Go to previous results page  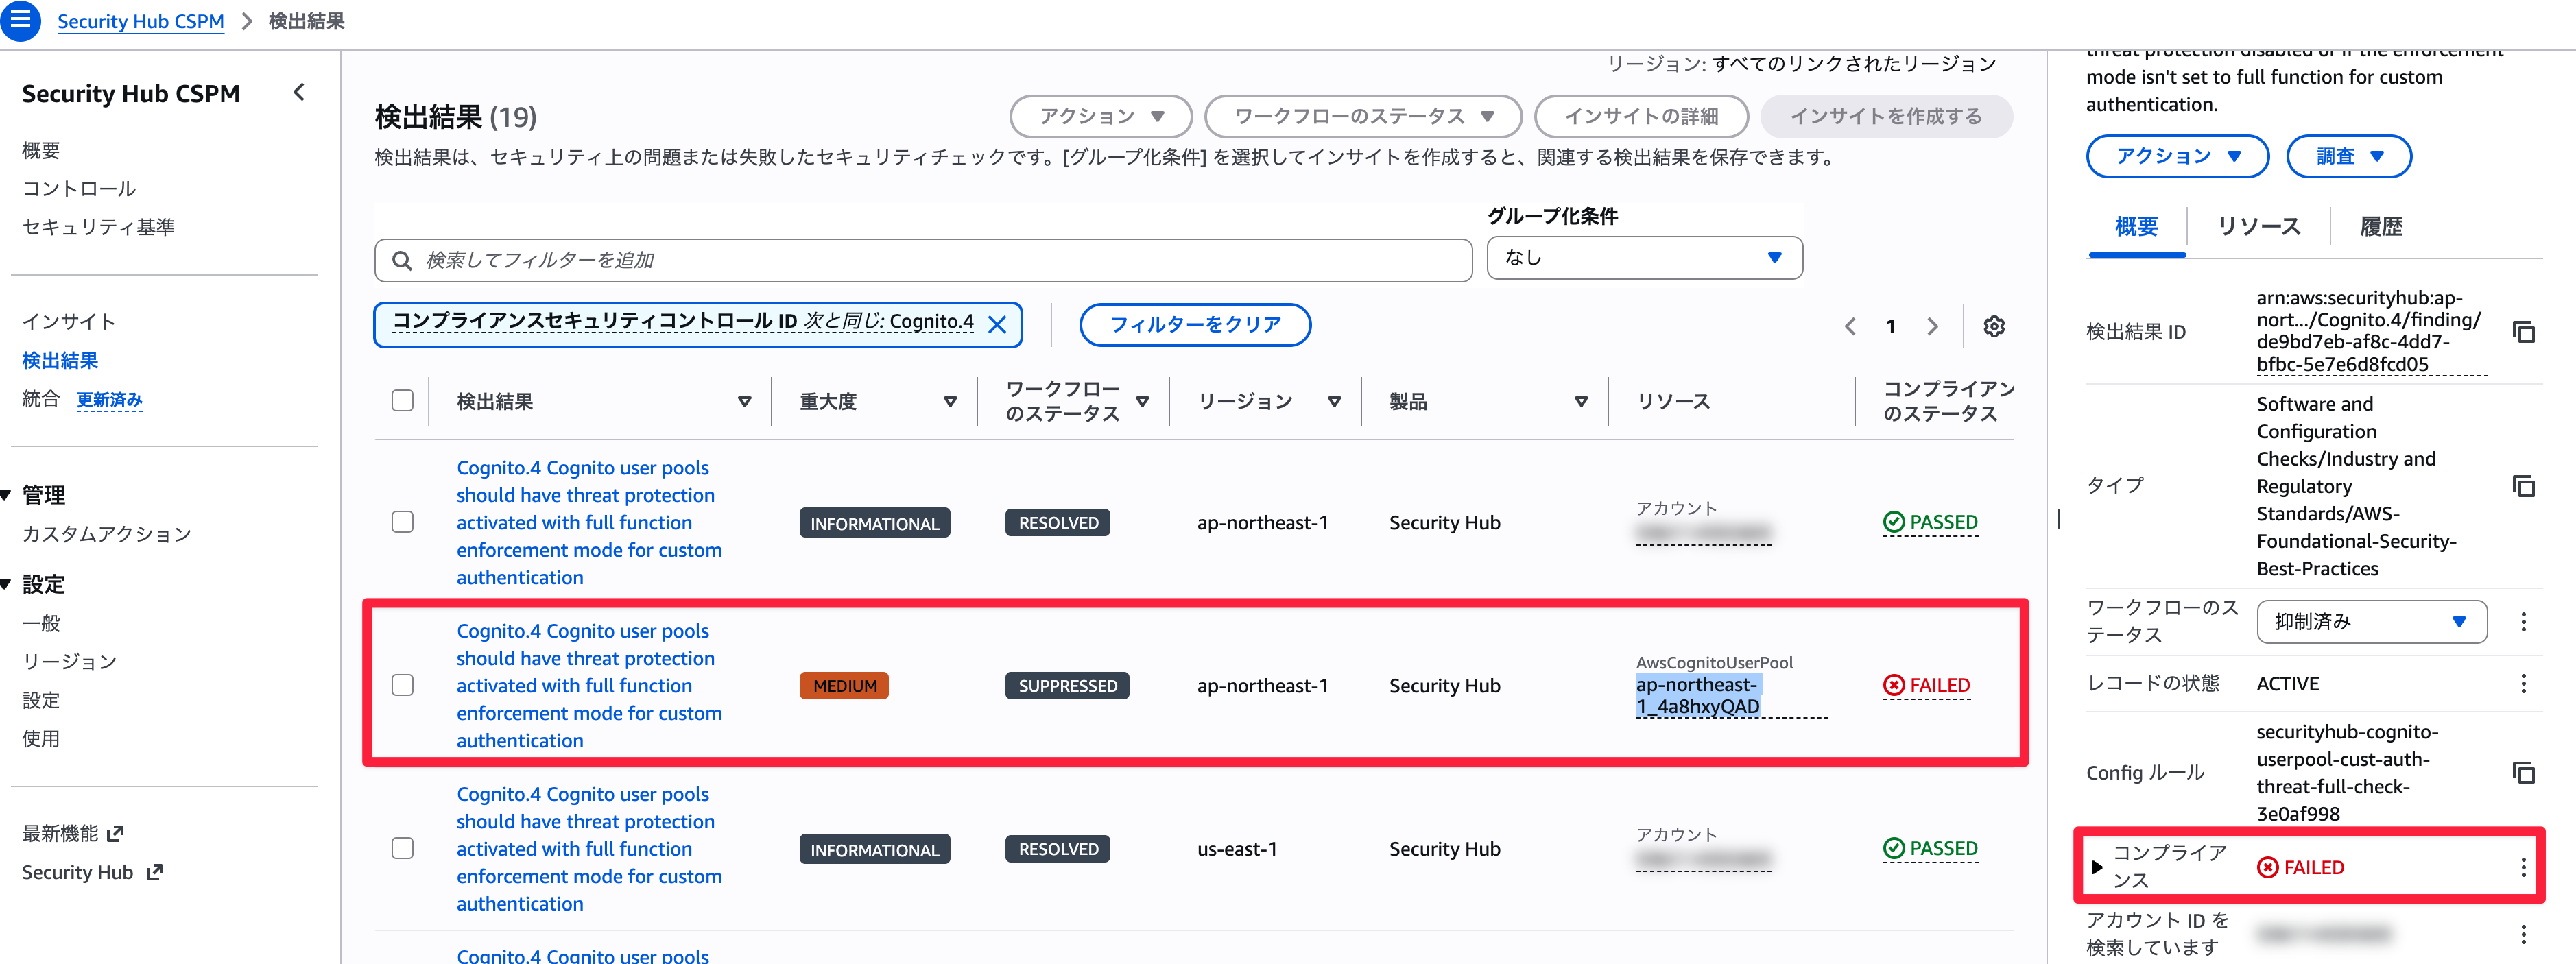click(x=1850, y=326)
